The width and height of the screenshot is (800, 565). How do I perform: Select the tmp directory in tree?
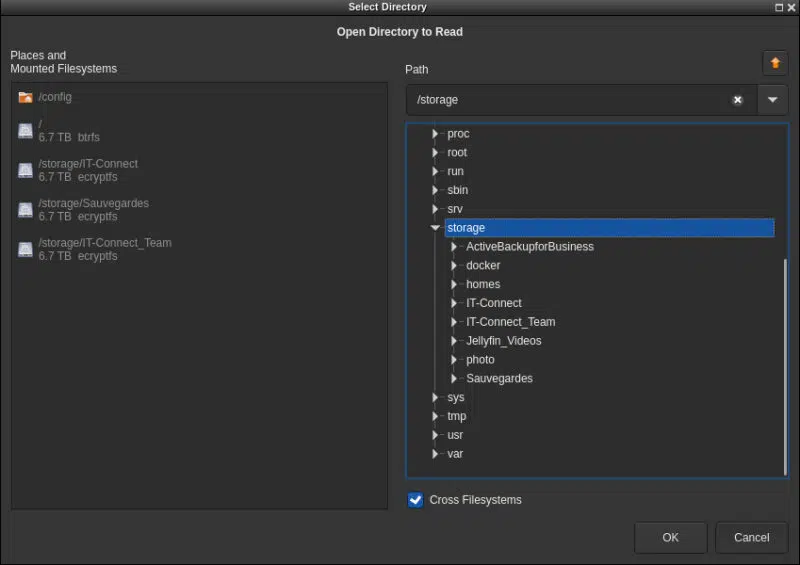click(457, 416)
